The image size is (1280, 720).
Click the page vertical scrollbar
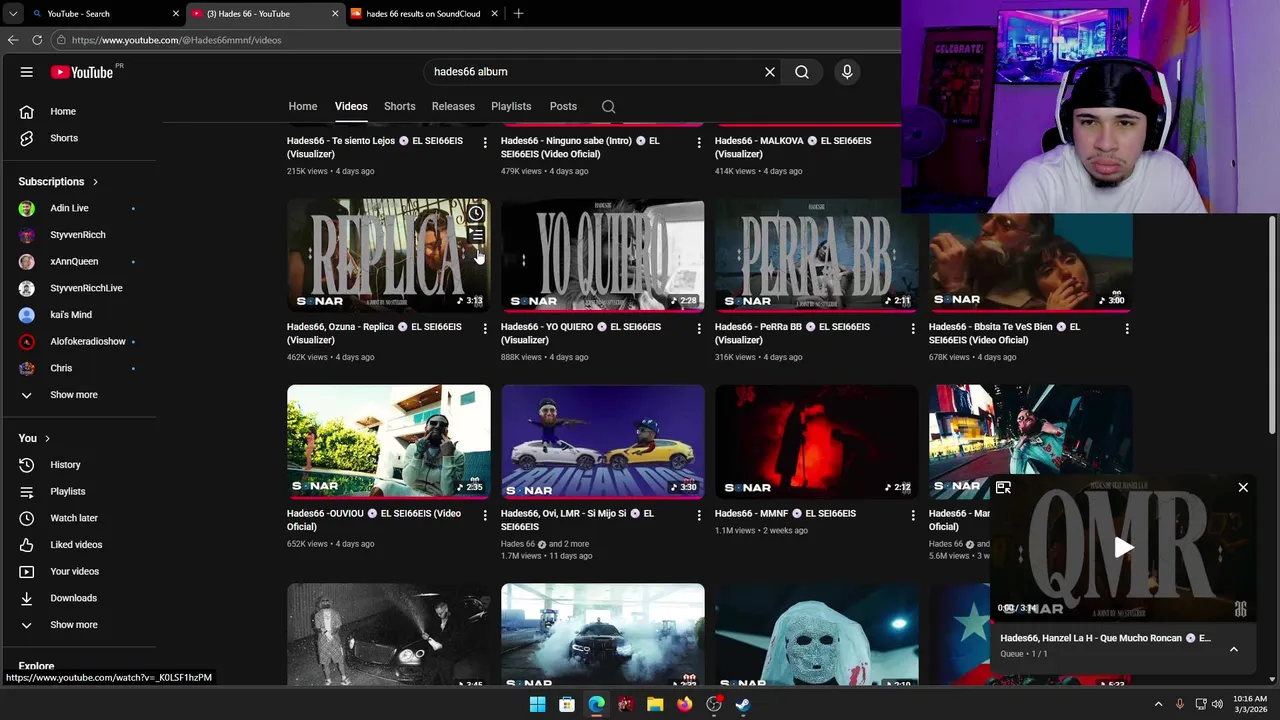(1272, 325)
